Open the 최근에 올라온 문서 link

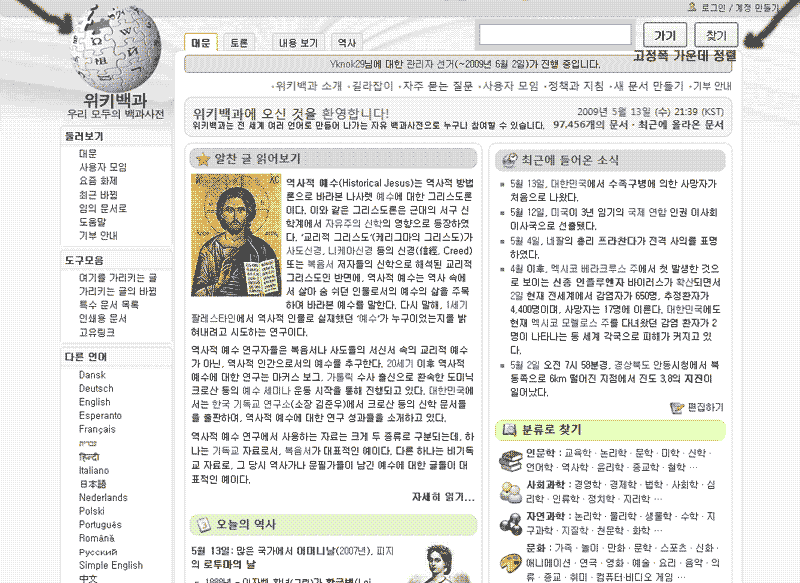pyautogui.click(x=681, y=124)
